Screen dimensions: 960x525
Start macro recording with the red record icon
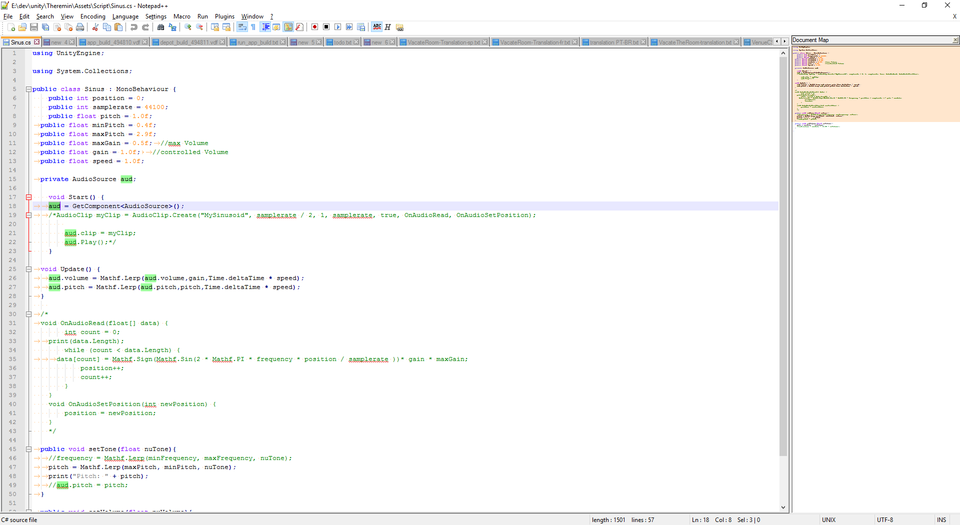(314, 27)
